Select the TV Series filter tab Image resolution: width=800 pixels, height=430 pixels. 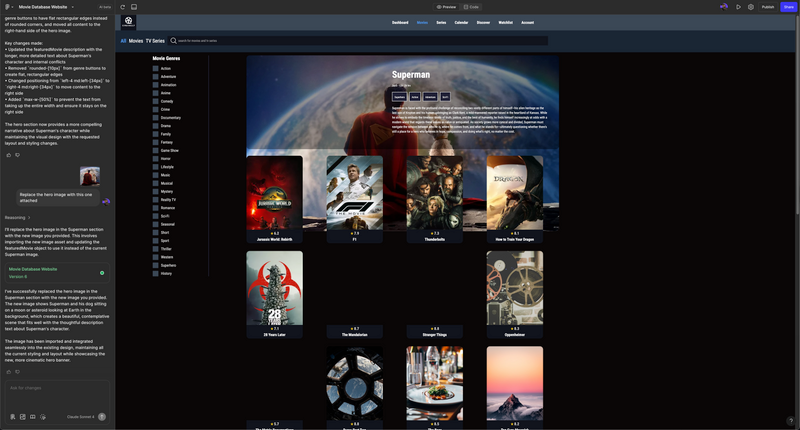point(155,41)
